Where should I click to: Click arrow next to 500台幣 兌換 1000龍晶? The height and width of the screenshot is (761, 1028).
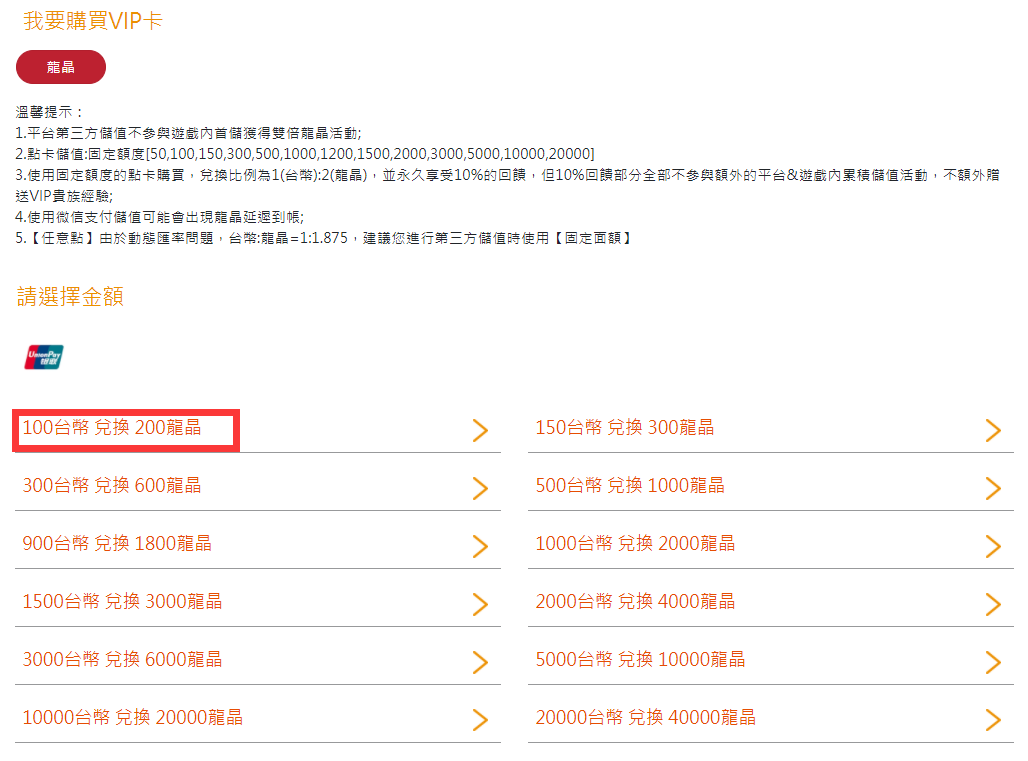tap(993, 488)
